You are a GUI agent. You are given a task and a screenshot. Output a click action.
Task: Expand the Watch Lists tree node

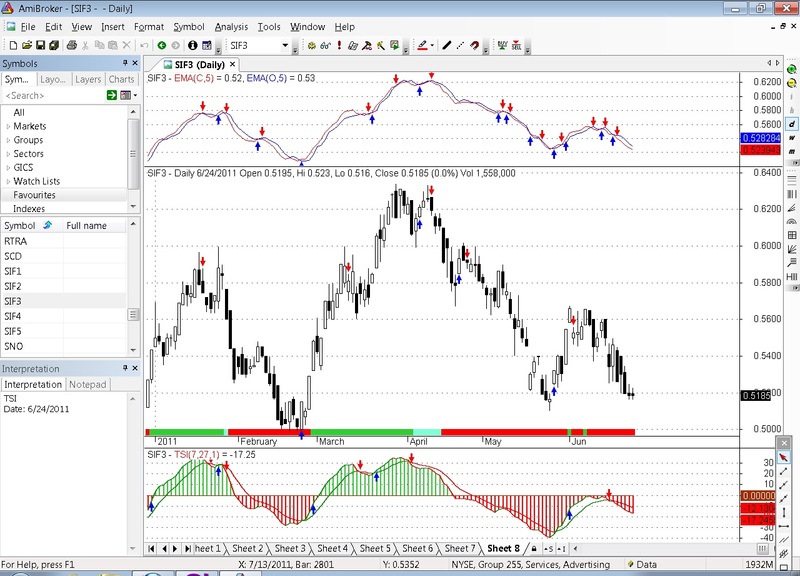8,182
